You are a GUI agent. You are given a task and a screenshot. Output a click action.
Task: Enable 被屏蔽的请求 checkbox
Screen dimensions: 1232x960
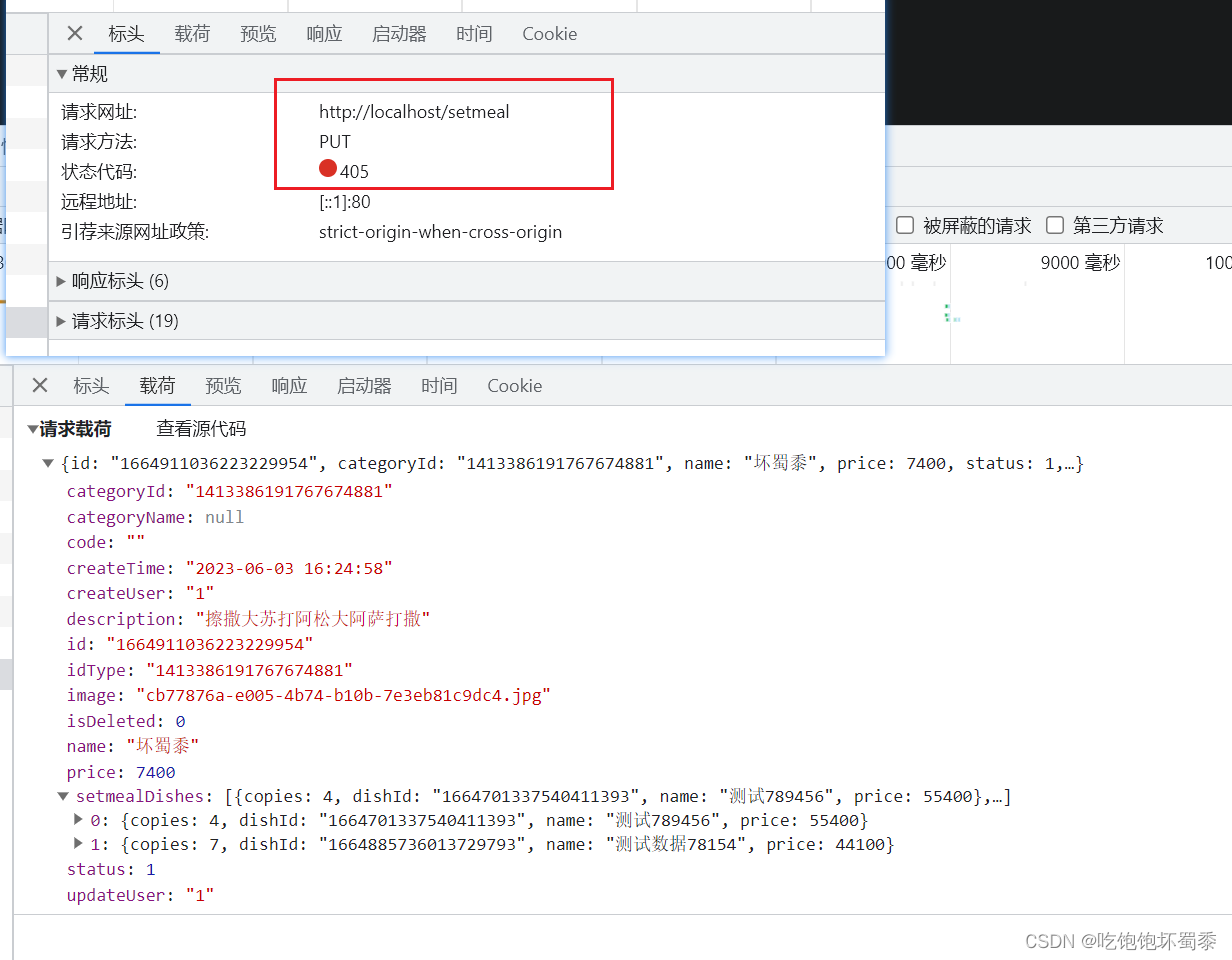[x=905, y=225]
